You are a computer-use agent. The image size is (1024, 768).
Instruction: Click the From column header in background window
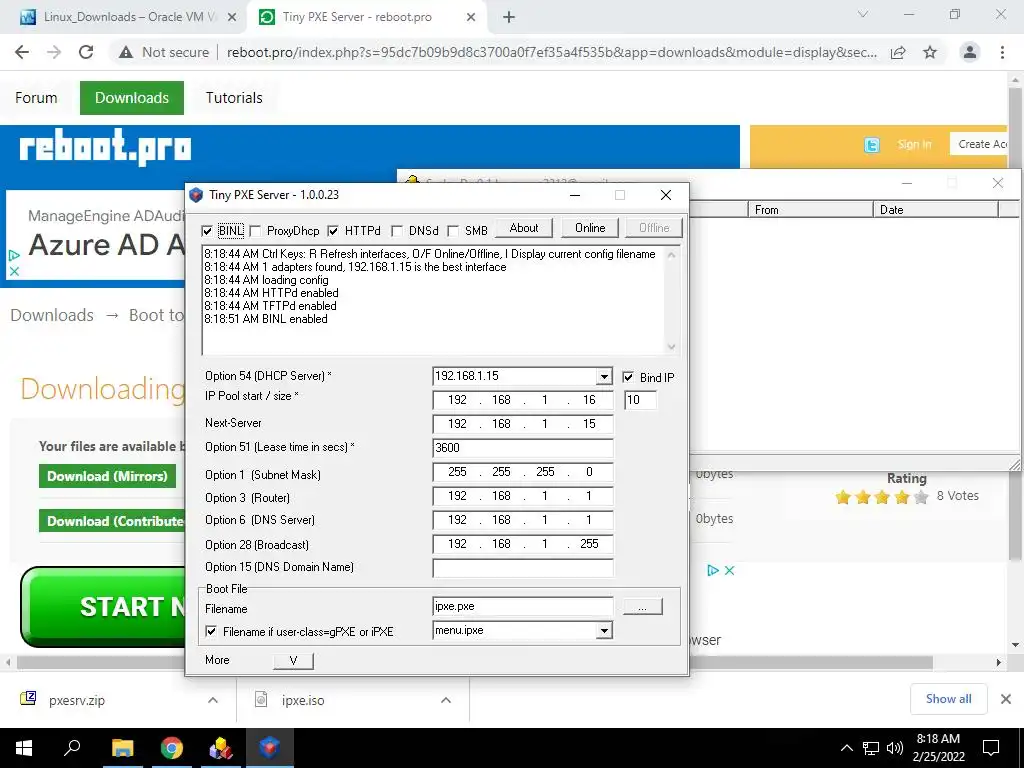pyautogui.click(x=810, y=210)
